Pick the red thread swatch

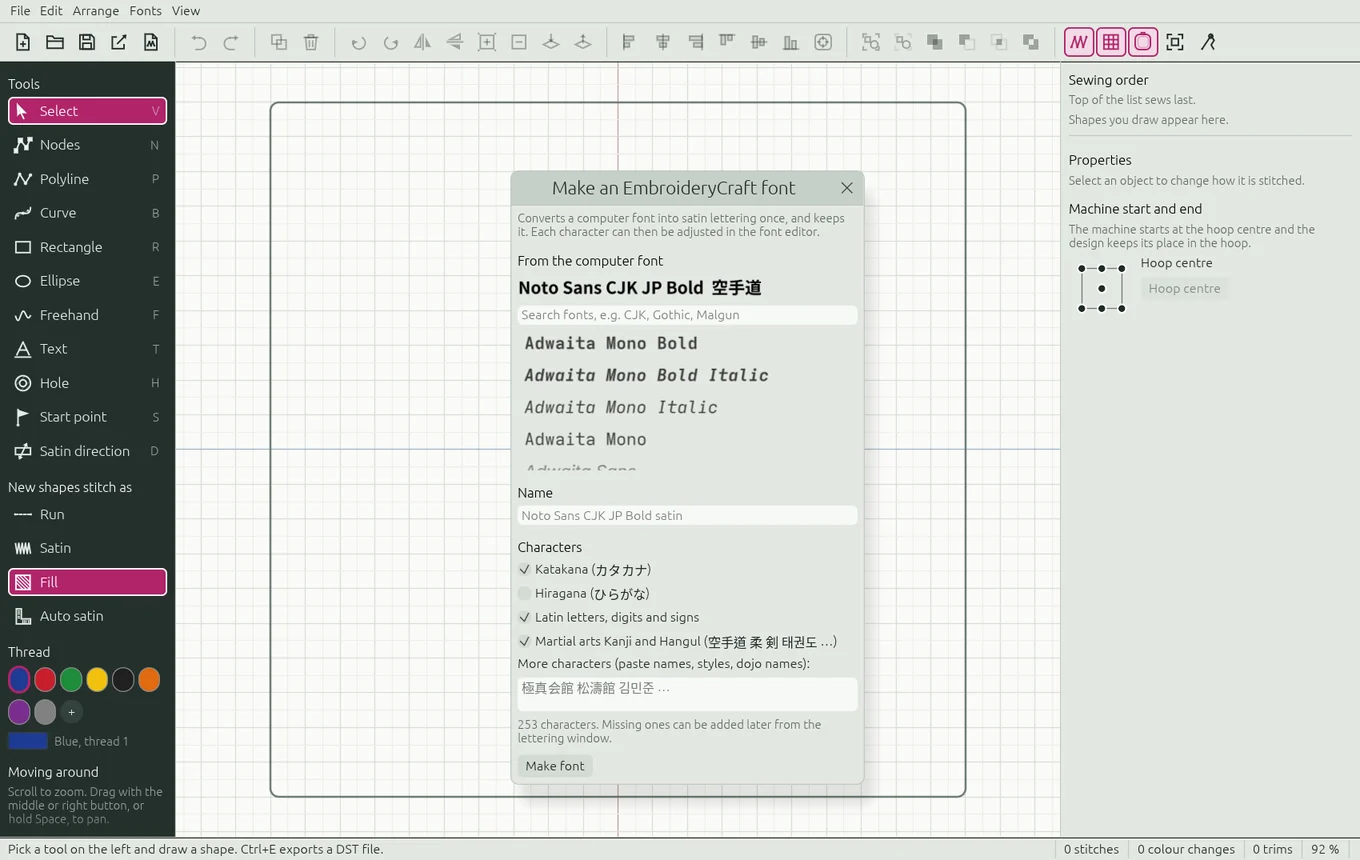(x=45, y=680)
